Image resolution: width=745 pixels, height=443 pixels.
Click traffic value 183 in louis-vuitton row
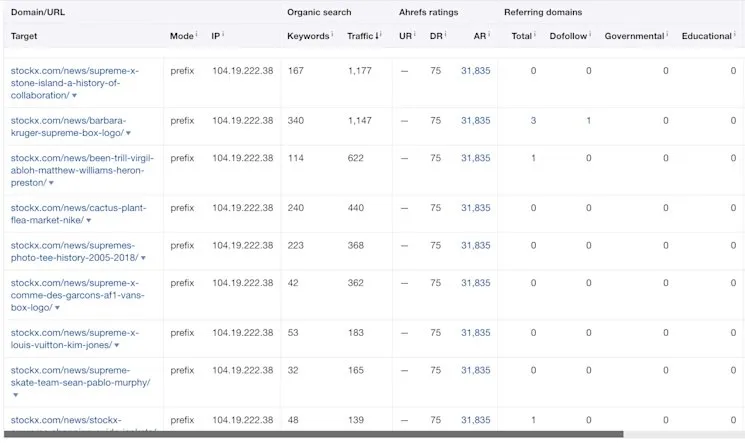(x=355, y=333)
